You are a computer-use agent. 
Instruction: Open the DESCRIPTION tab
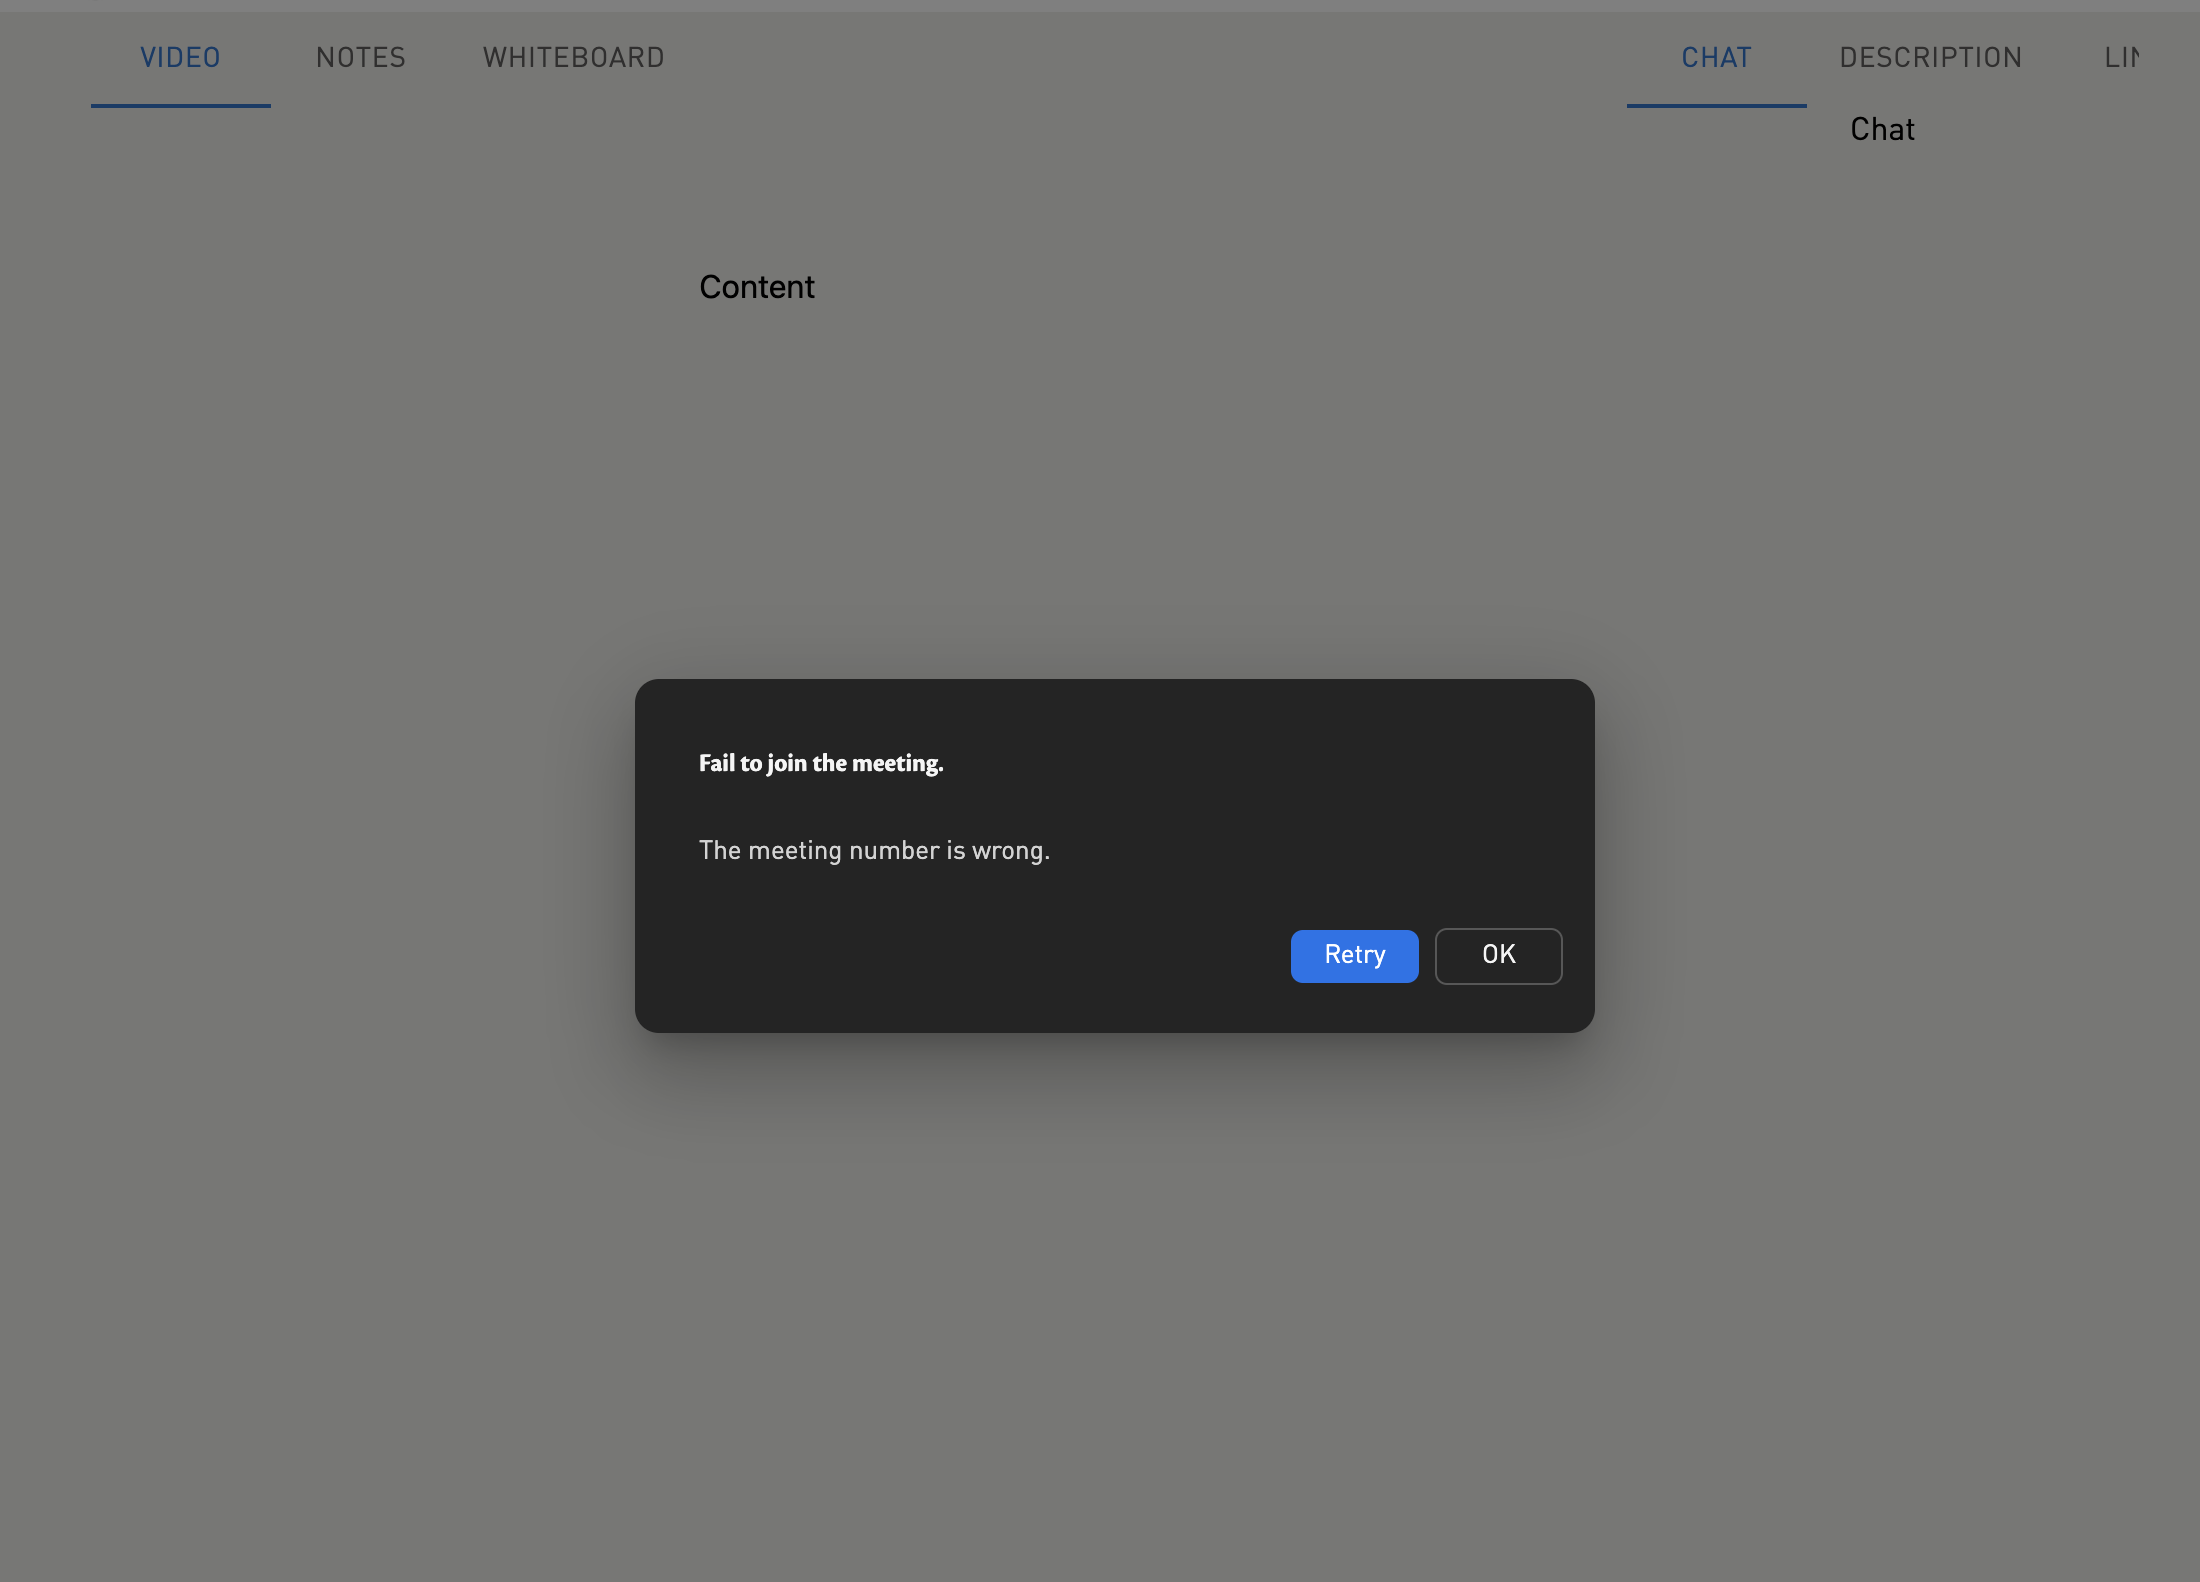(1930, 58)
